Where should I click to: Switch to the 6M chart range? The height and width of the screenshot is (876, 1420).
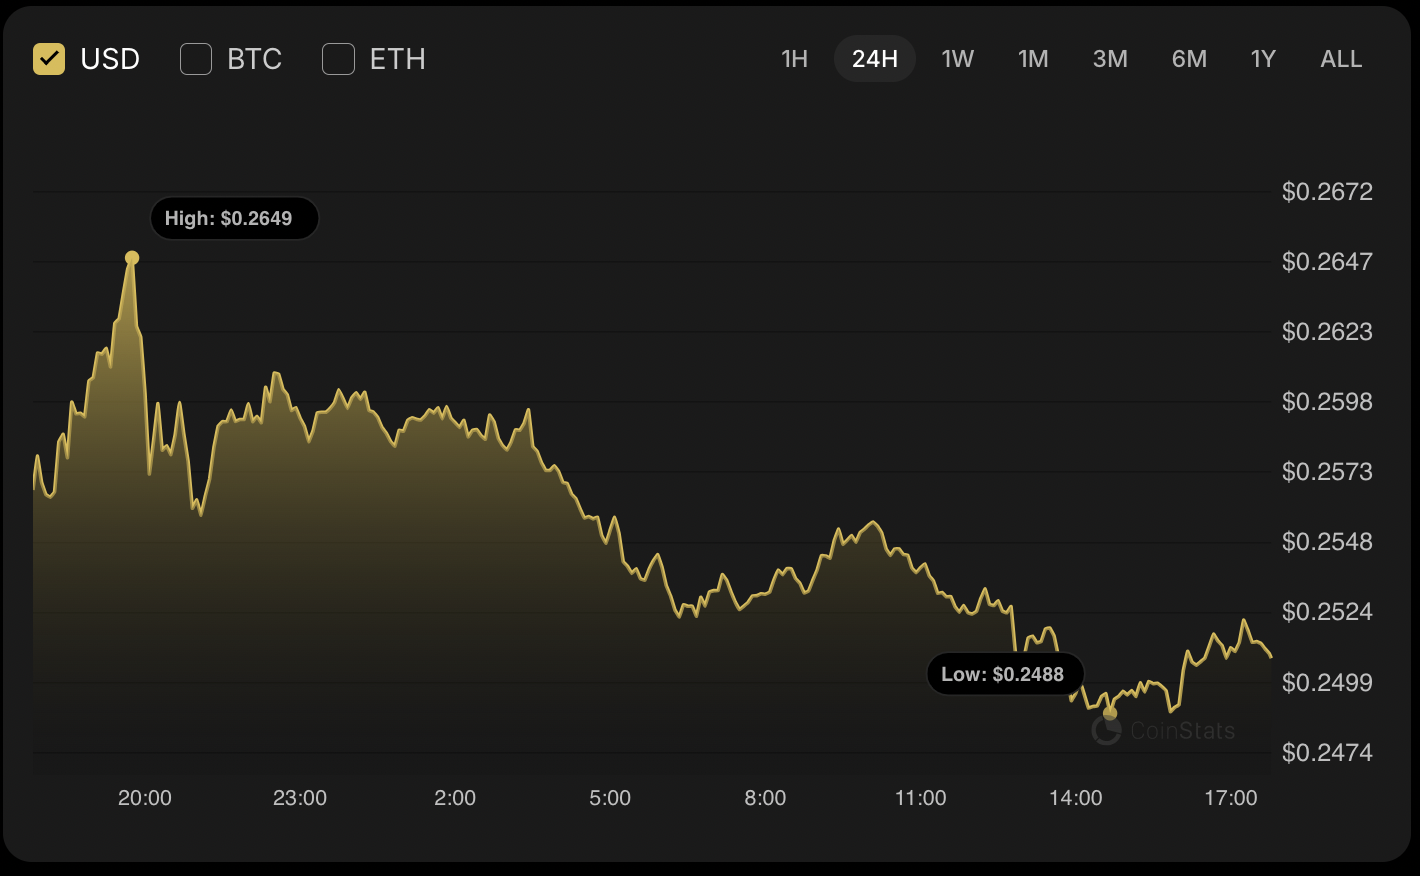[1189, 59]
